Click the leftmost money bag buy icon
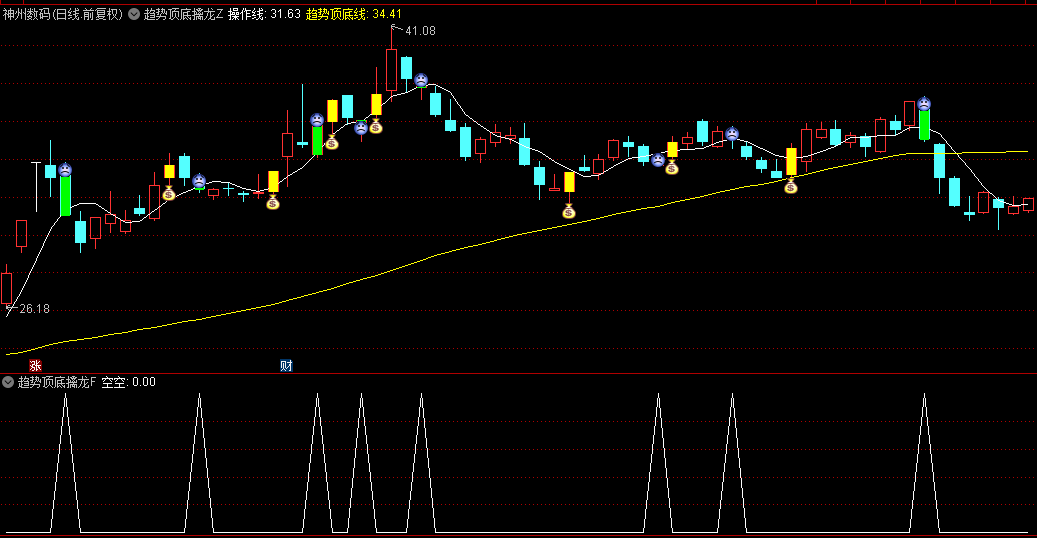Viewport: 1037px width, 538px height. [169, 193]
